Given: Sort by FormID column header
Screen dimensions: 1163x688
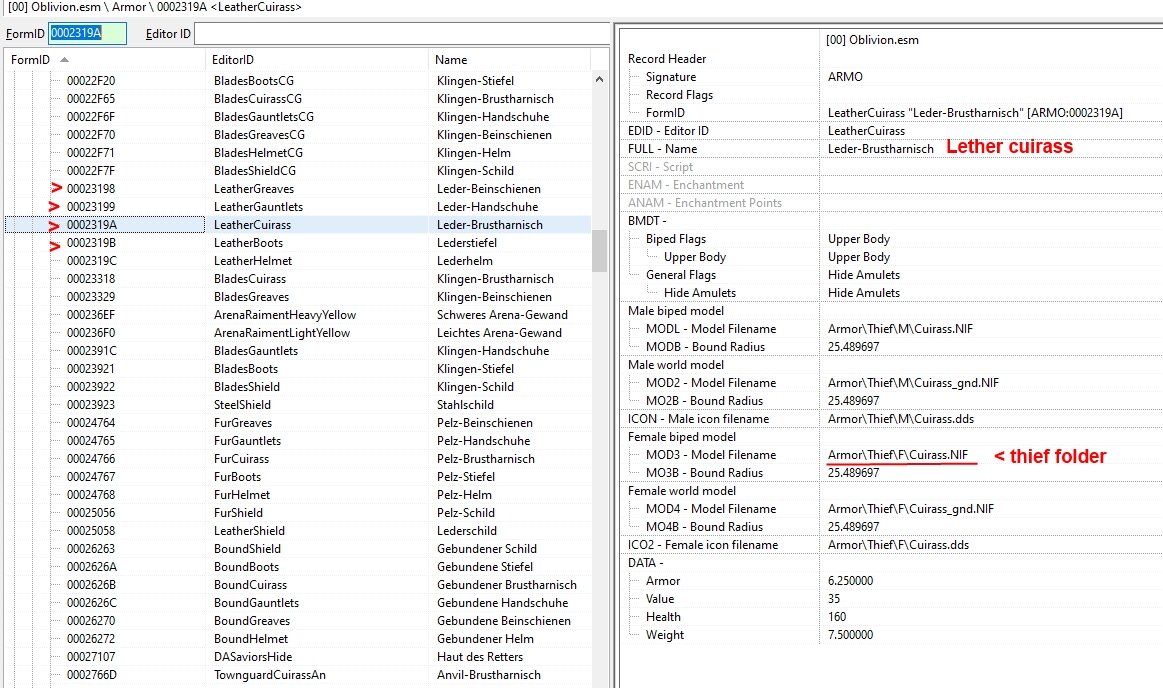Looking at the screenshot, I should [x=104, y=60].
